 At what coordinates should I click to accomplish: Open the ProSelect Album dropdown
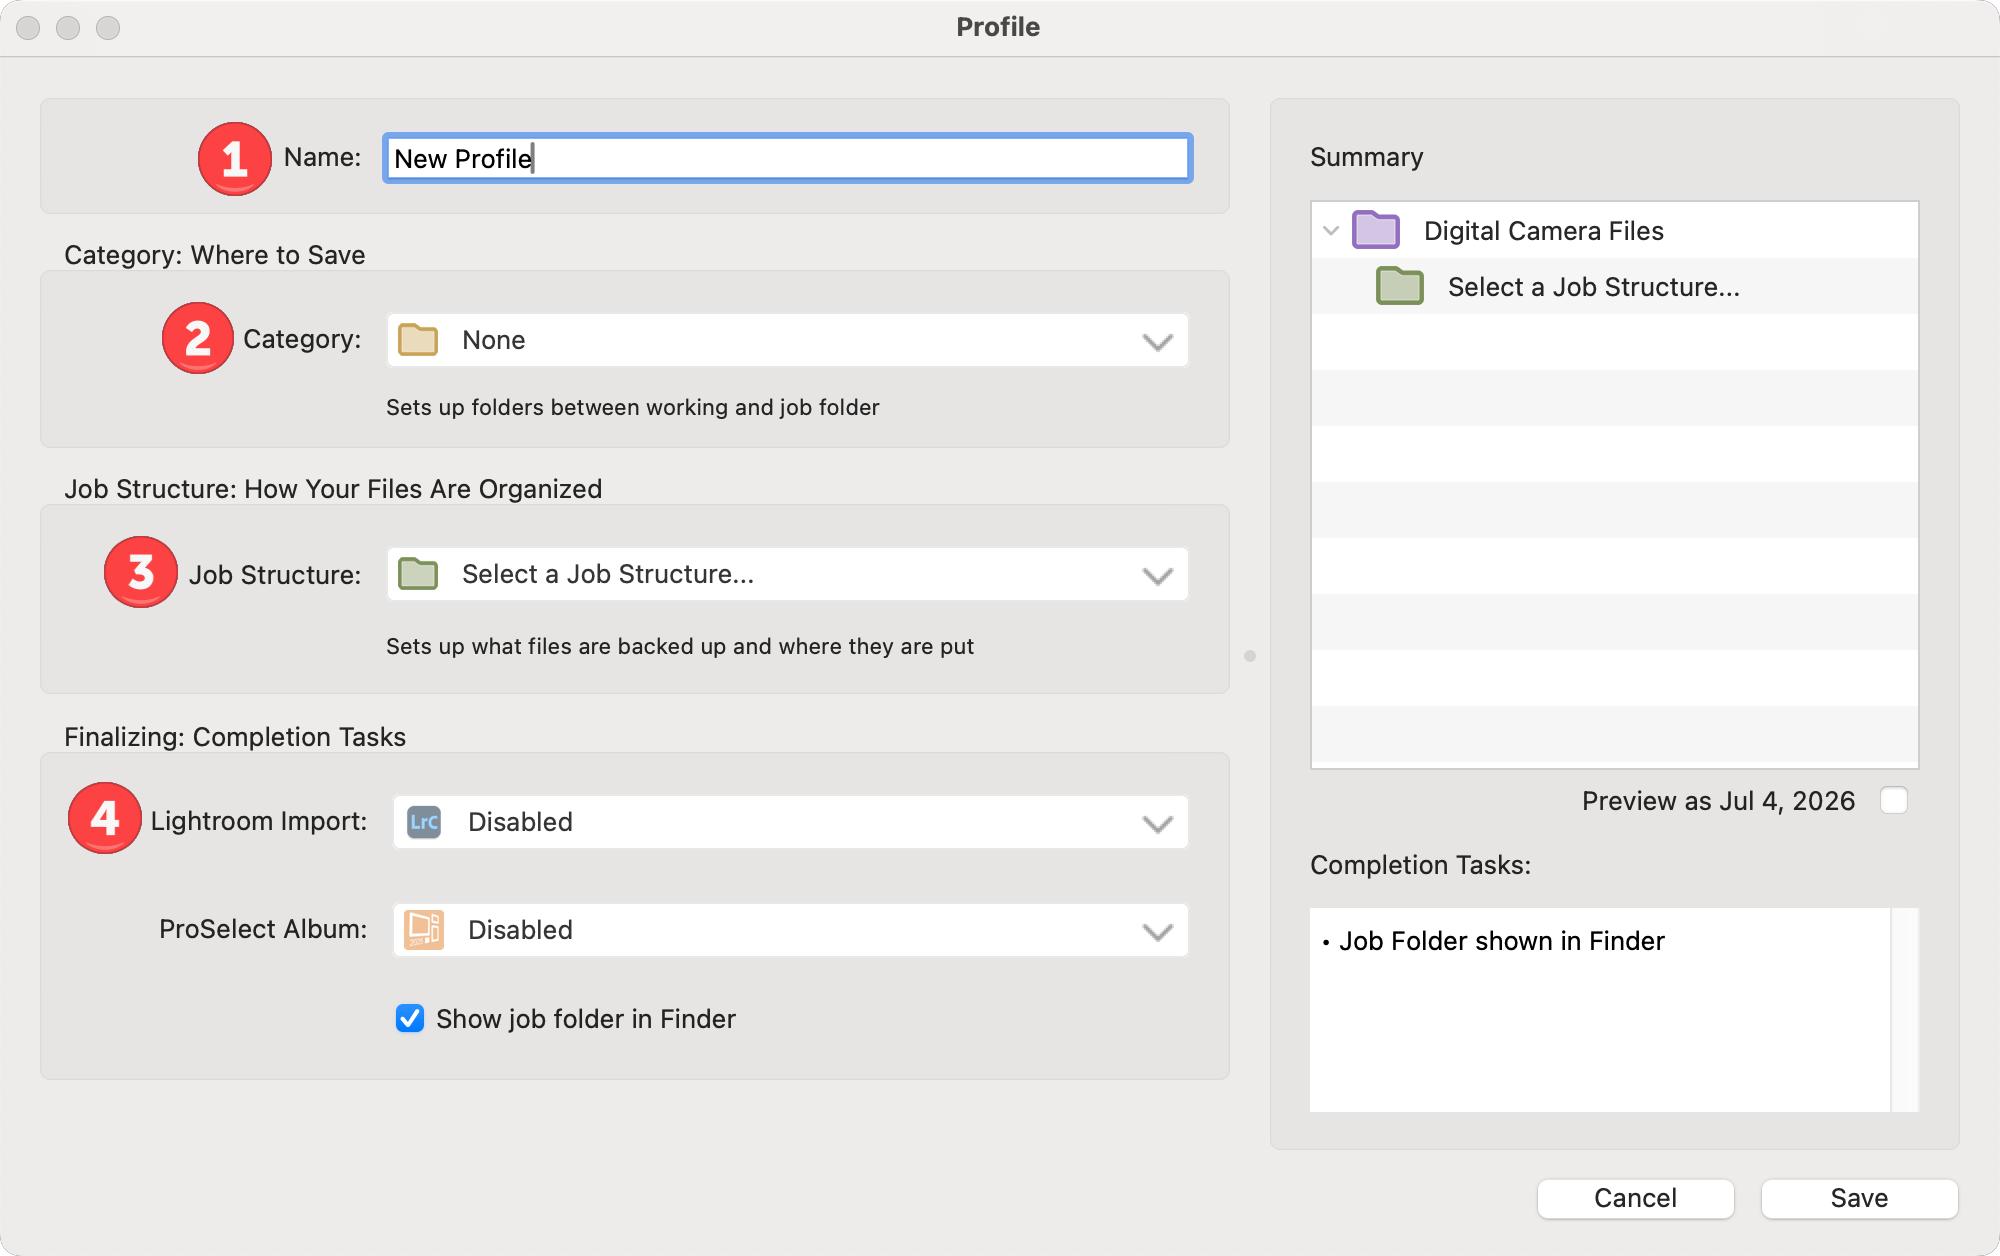tap(790, 931)
